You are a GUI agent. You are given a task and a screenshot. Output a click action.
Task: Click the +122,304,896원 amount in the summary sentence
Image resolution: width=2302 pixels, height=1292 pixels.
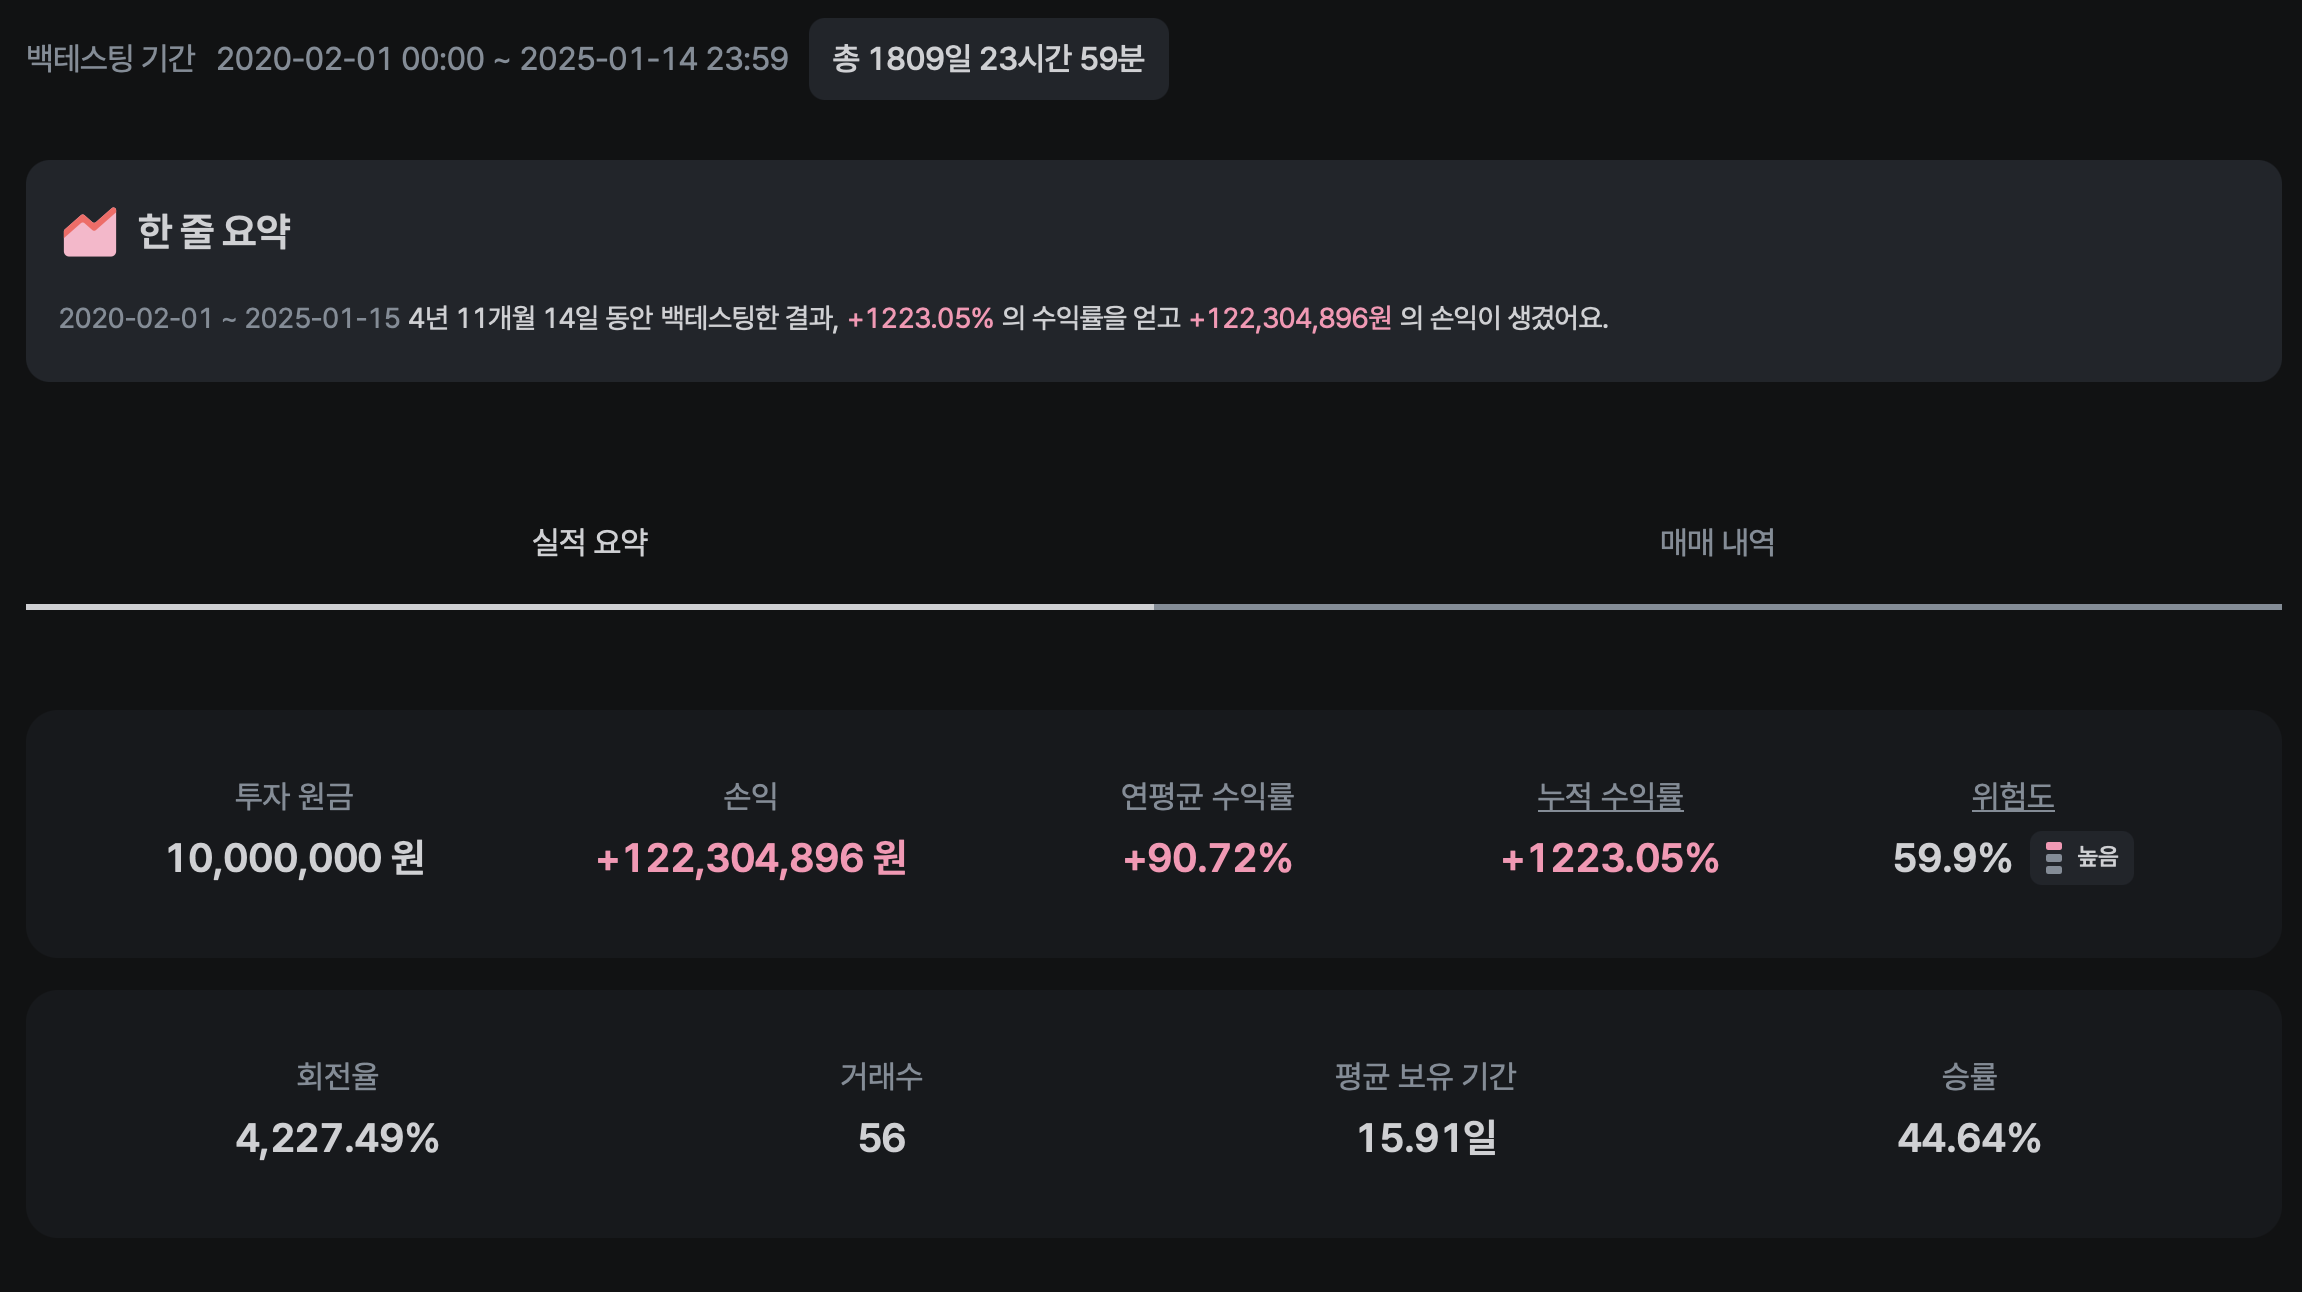coord(1290,318)
